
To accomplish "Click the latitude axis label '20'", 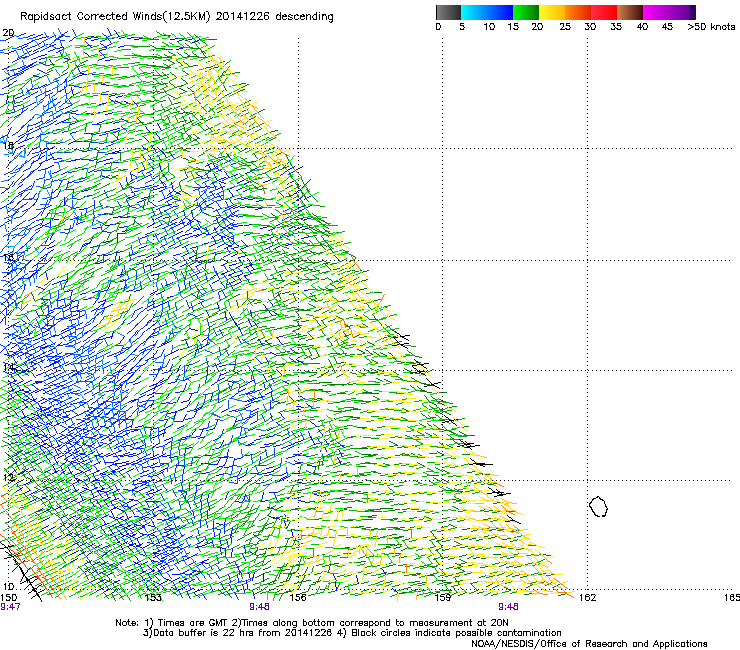I will pos(8,33).
